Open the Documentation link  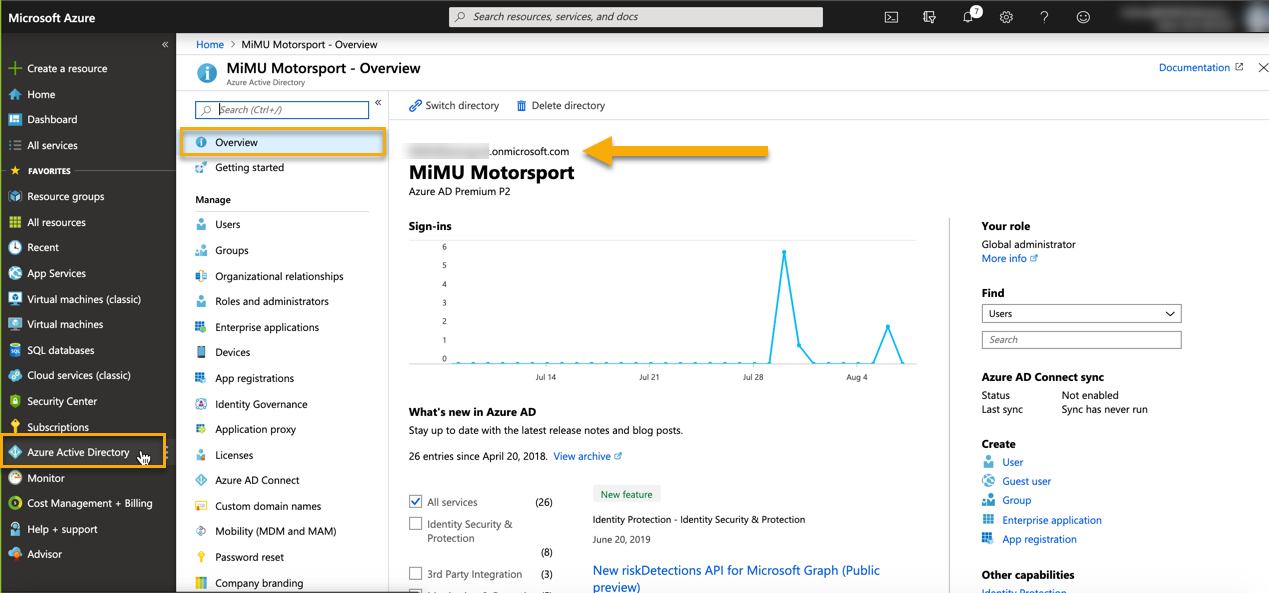click(x=1194, y=68)
